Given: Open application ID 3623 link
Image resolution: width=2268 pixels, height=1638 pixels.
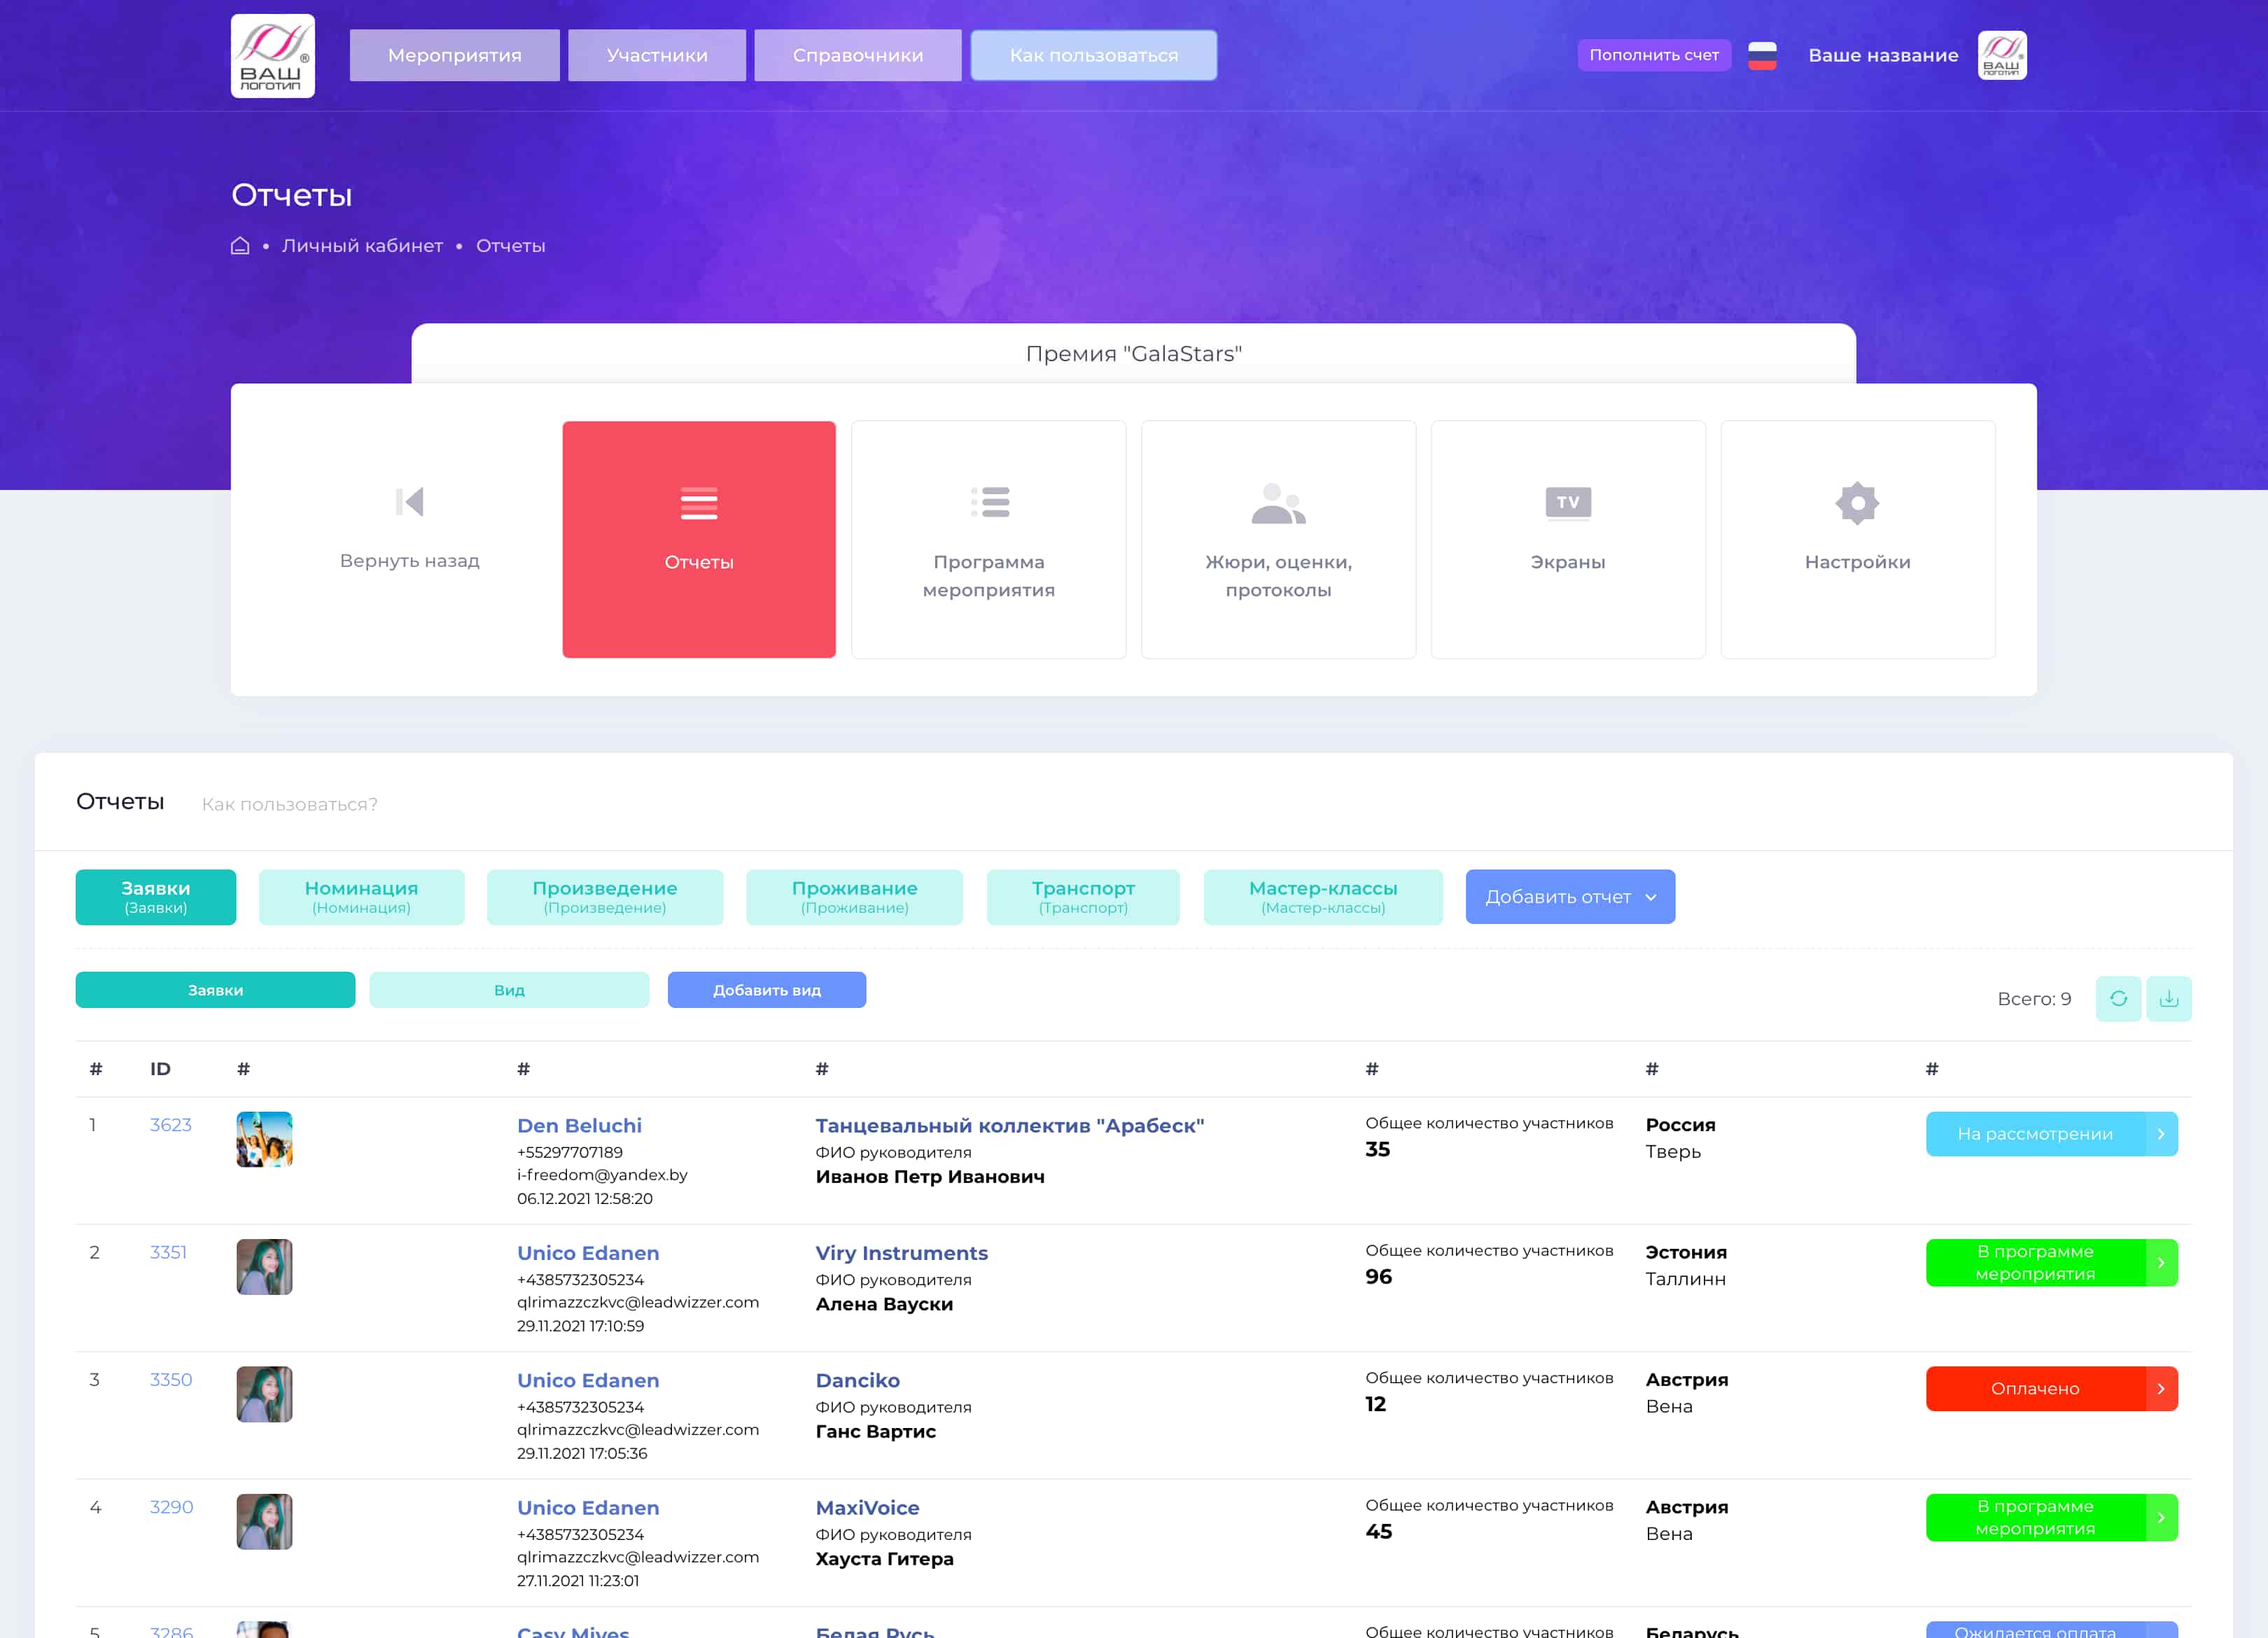Looking at the screenshot, I should click(x=170, y=1125).
